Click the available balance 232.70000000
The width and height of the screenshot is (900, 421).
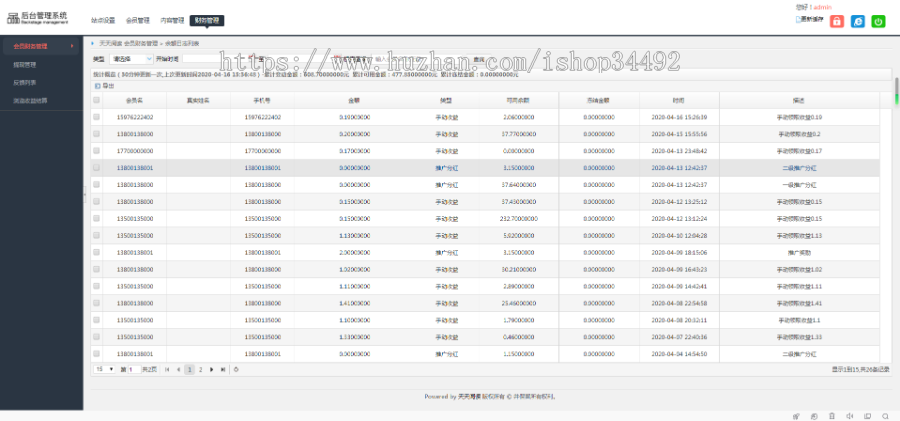coord(518,218)
